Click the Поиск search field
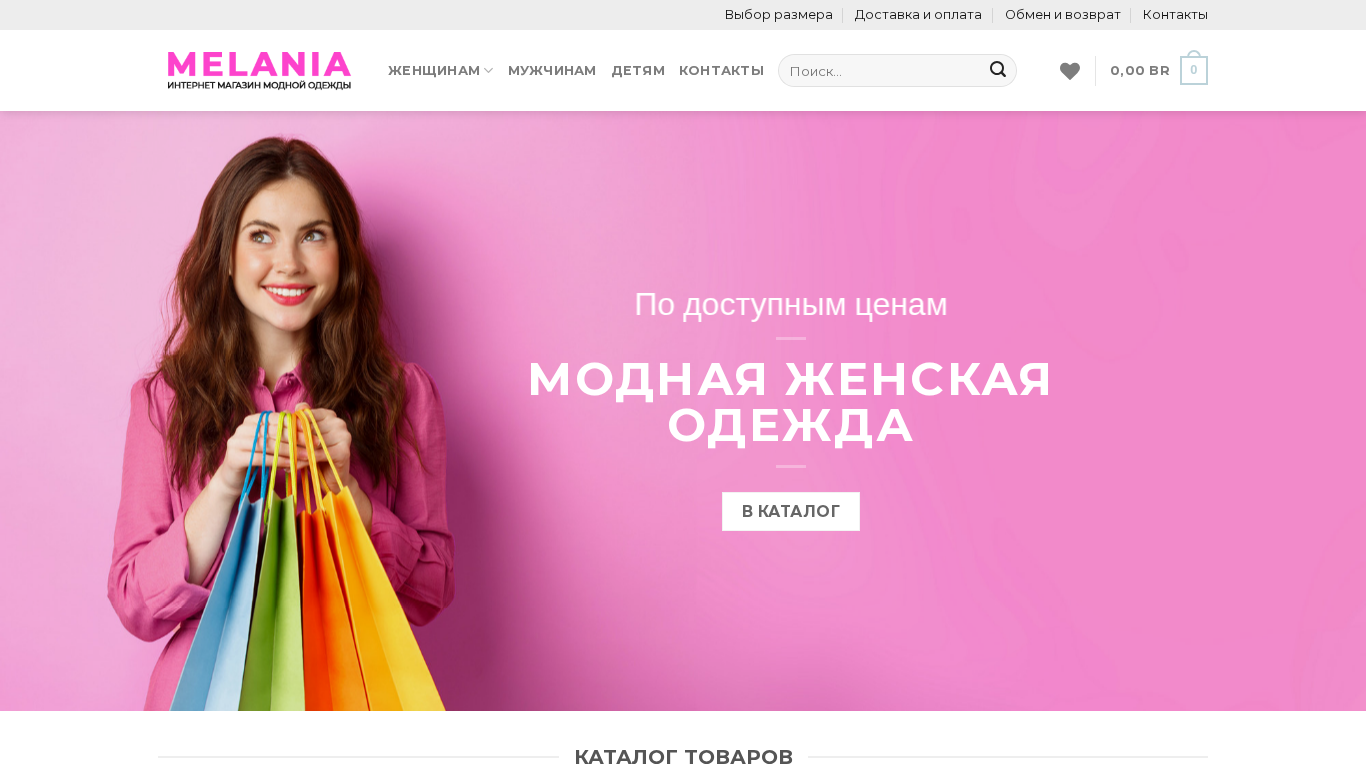This screenshot has height=768, width=1366. tap(883, 70)
